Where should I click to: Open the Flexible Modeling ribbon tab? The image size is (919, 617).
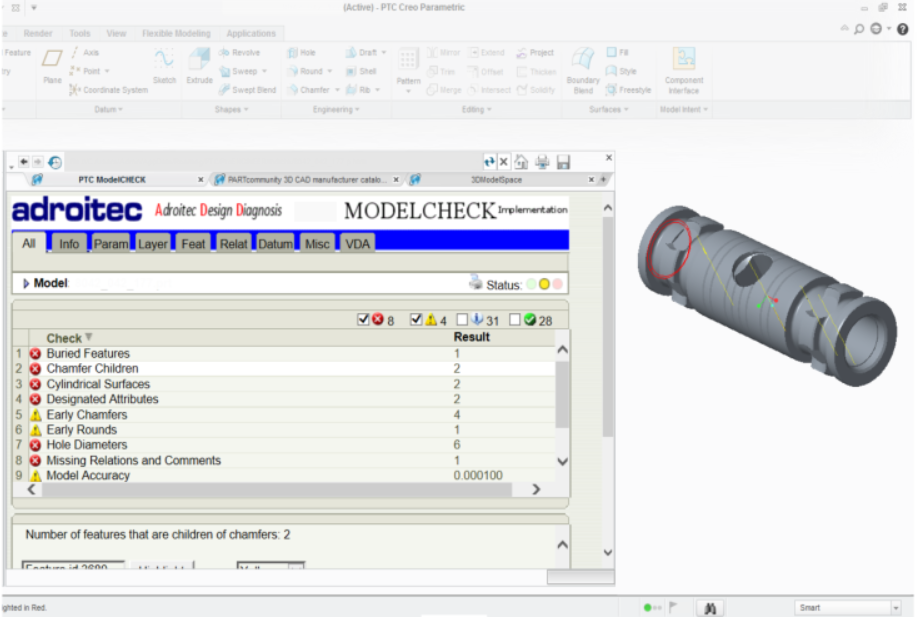click(176, 33)
